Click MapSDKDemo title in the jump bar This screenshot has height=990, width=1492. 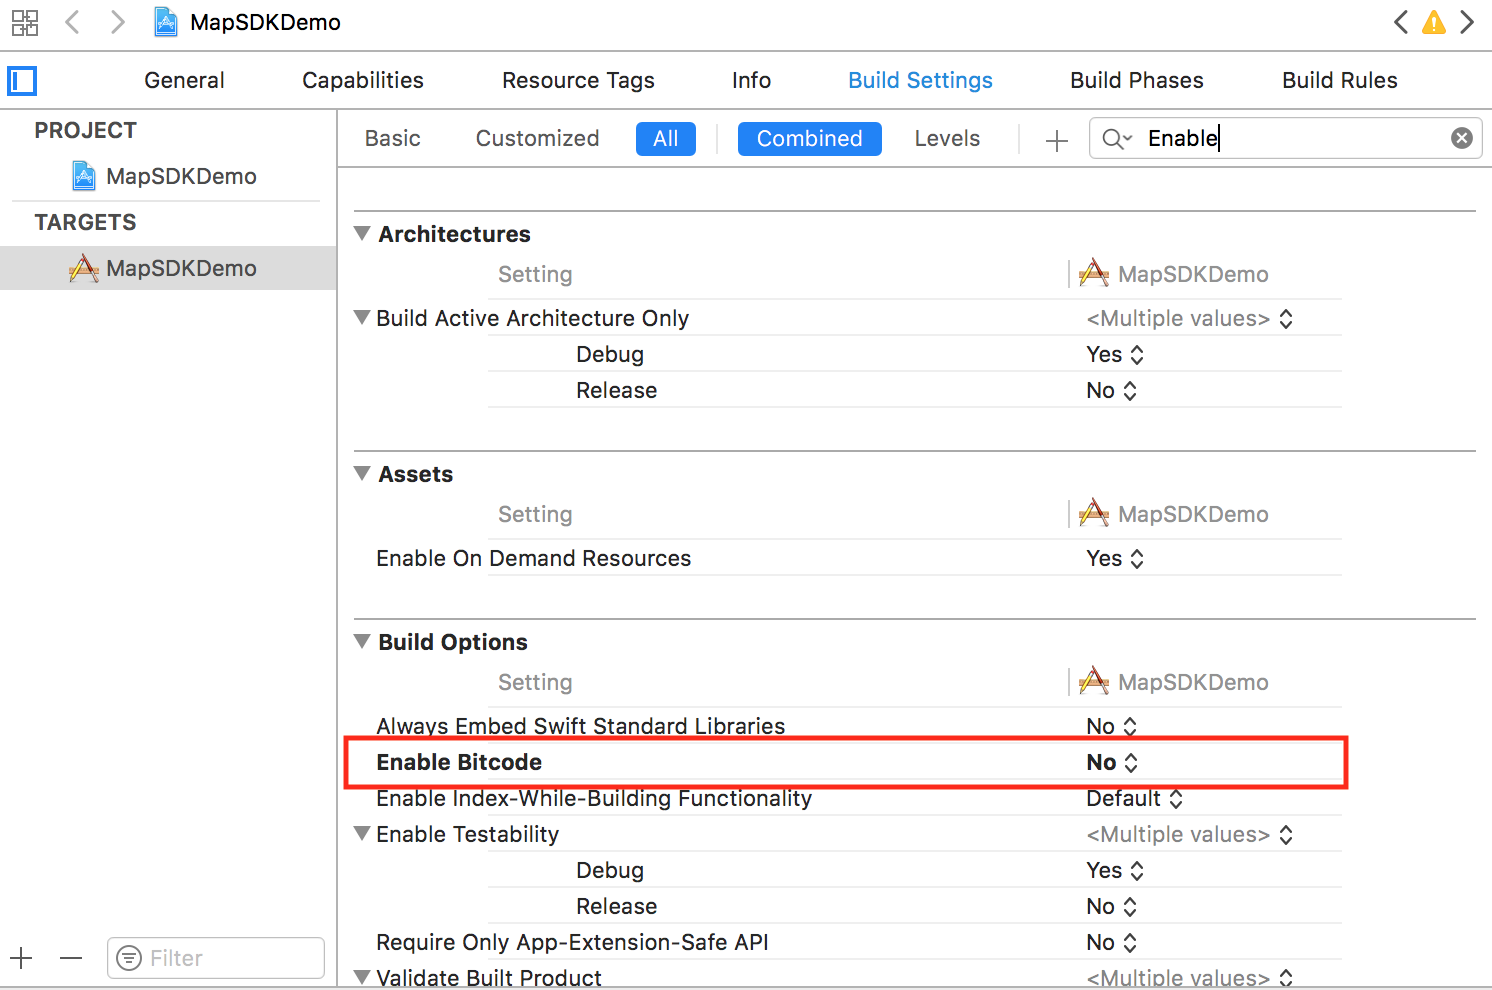265,22
